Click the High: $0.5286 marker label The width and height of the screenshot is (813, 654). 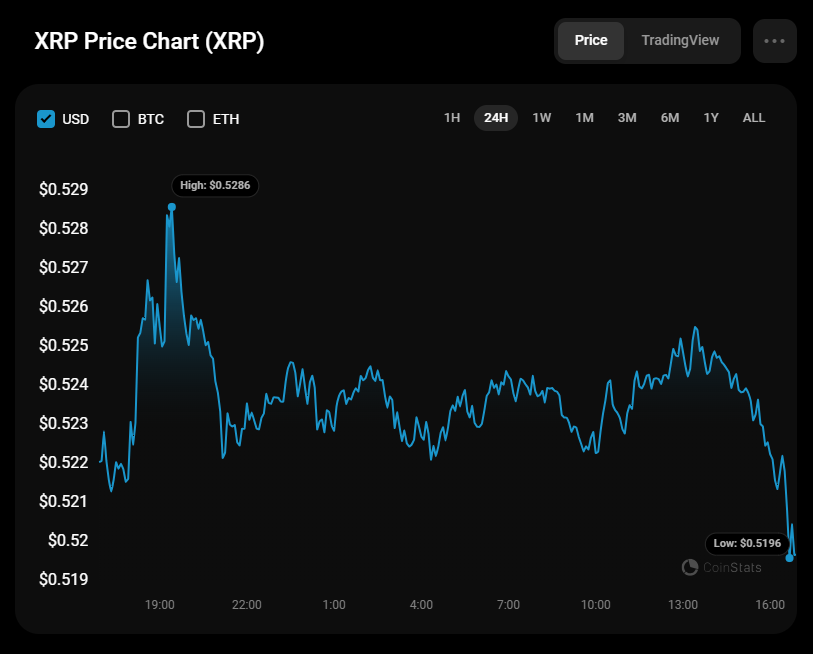pos(215,185)
